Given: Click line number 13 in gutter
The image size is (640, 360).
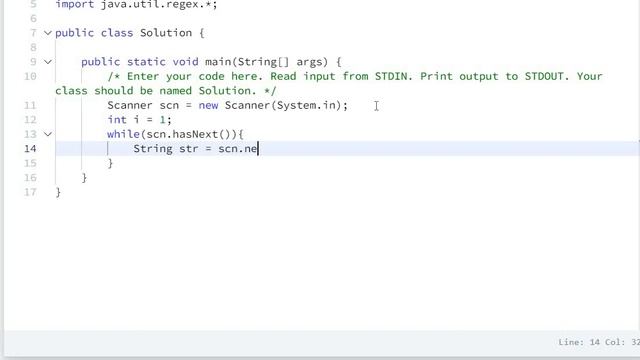Looking at the screenshot, I should point(30,134).
